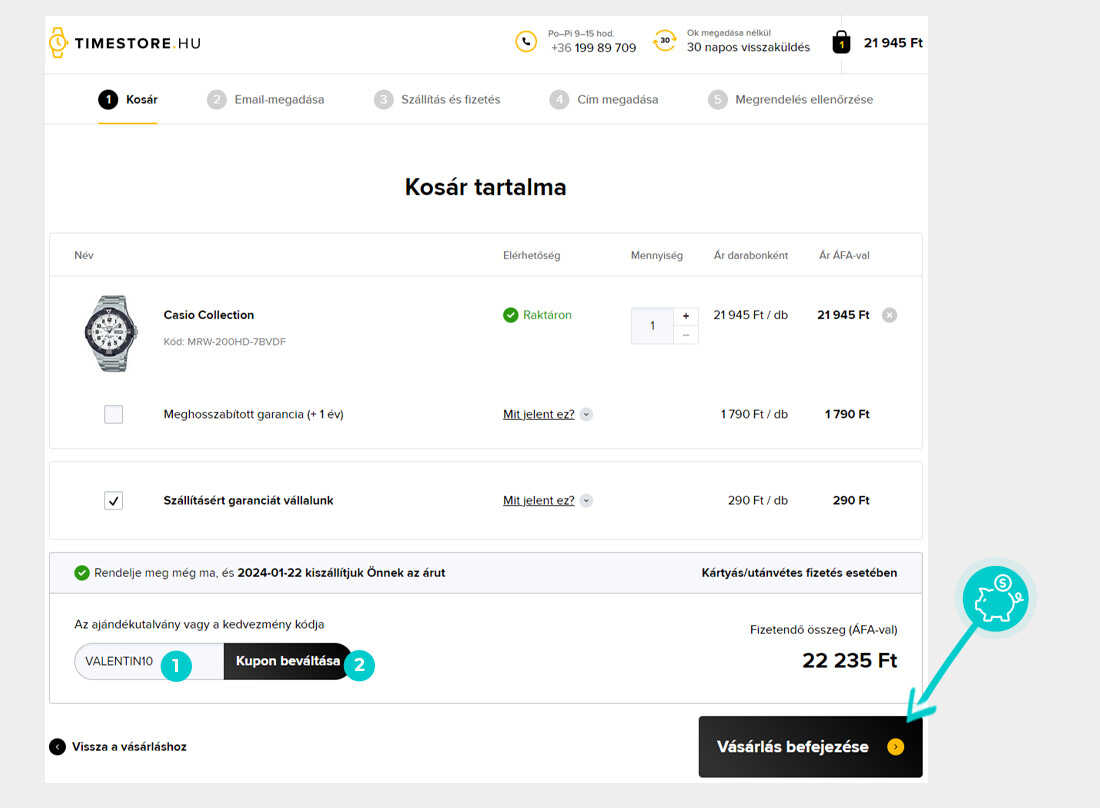Uncheck Szállításért garanciát vállalunk checkbox
This screenshot has height=808, width=1100.
coord(114,501)
